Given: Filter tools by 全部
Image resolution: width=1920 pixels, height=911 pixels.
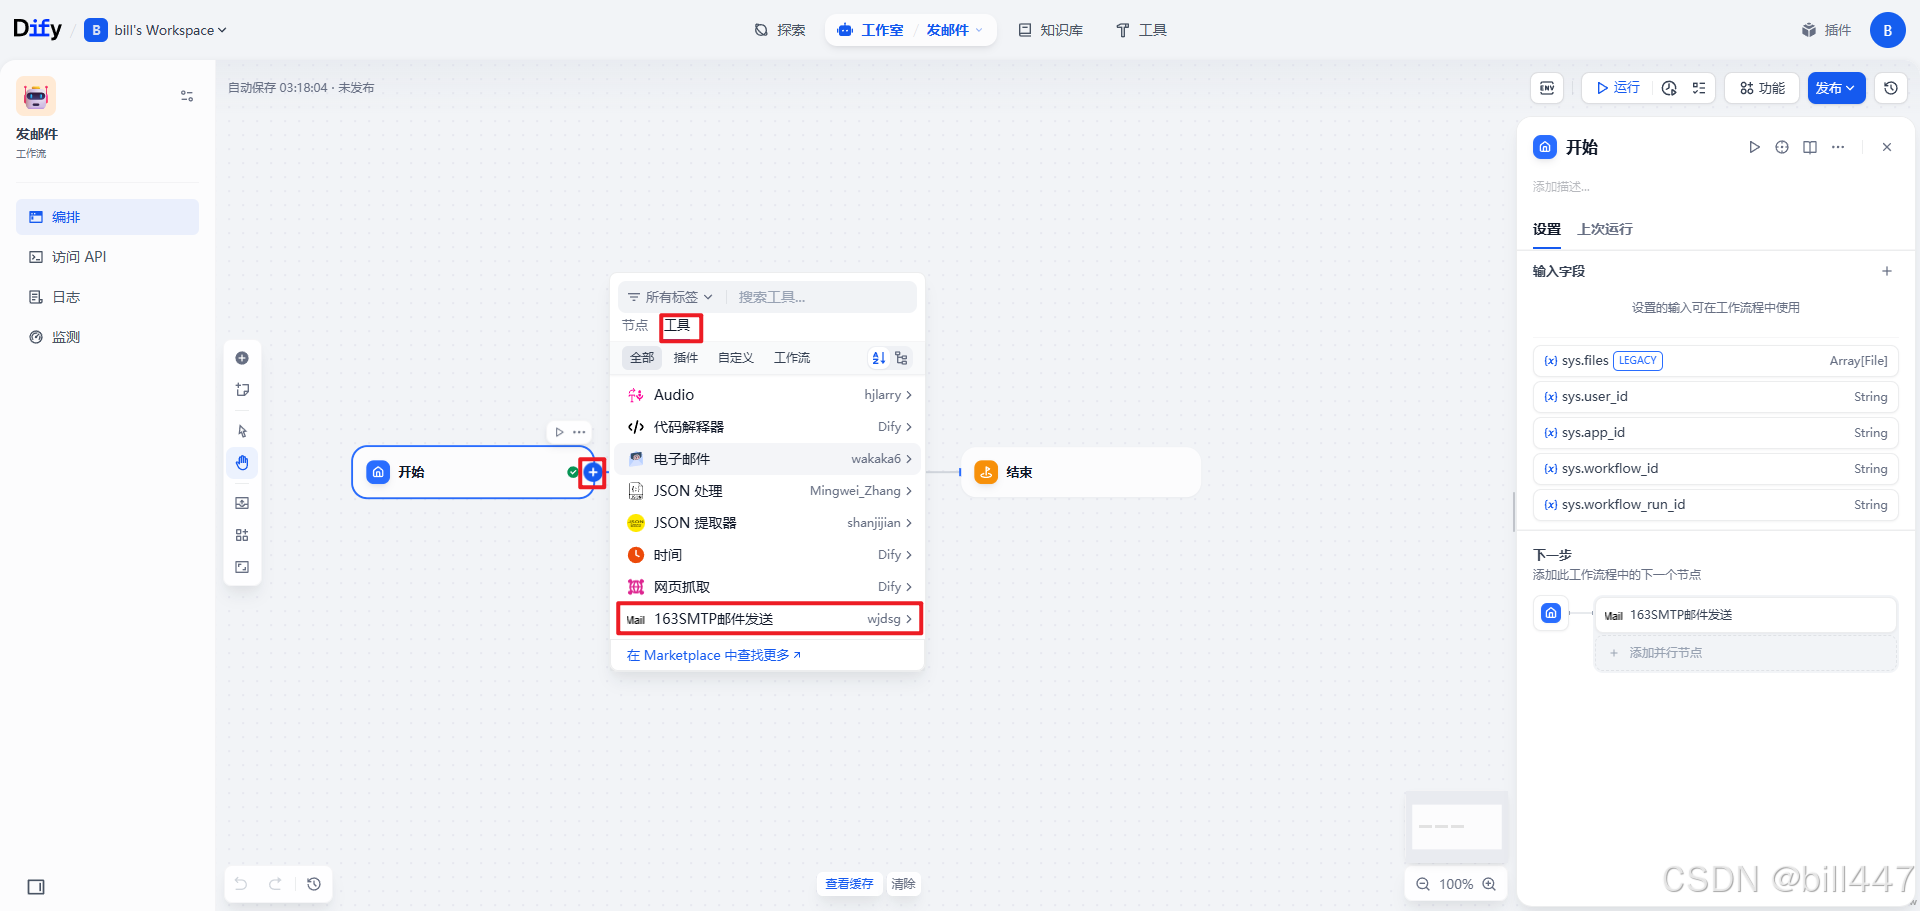Looking at the screenshot, I should [x=642, y=358].
